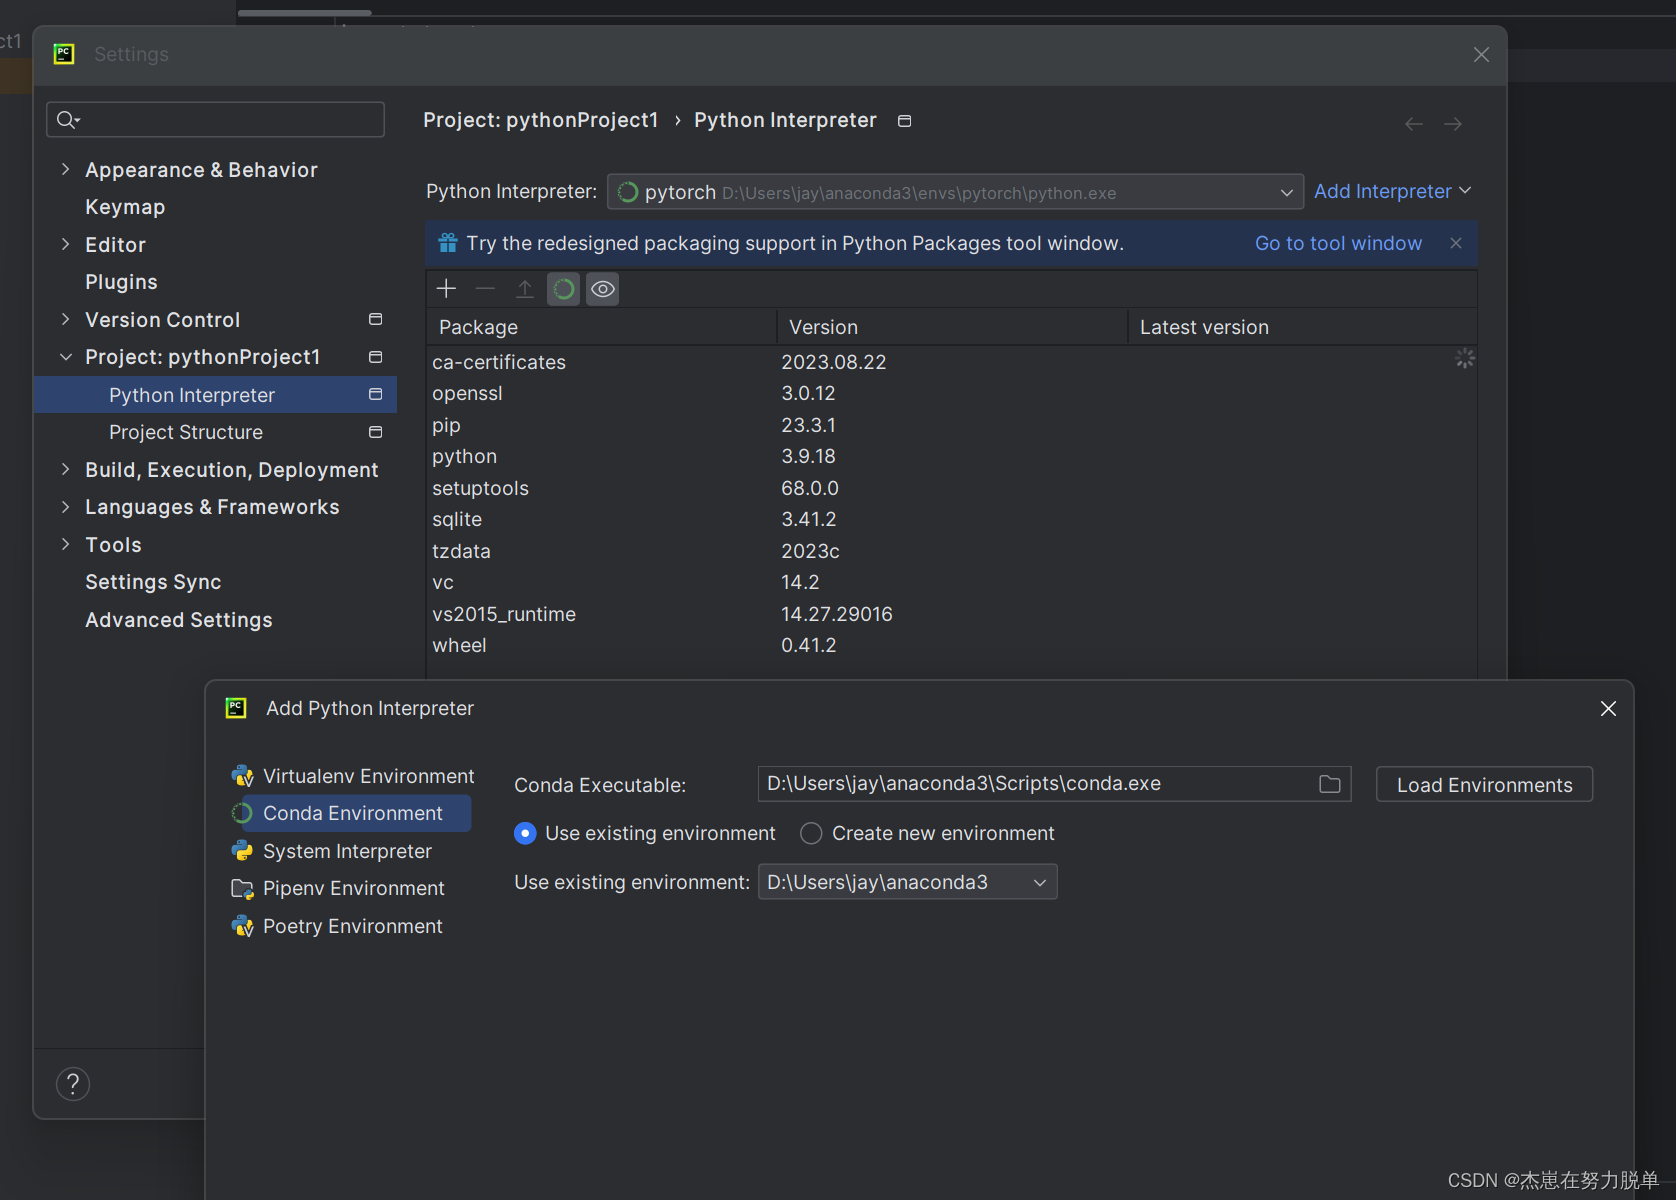This screenshot has height=1200, width=1676.
Task: Open the Settings Sync page
Action: click(153, 582)
